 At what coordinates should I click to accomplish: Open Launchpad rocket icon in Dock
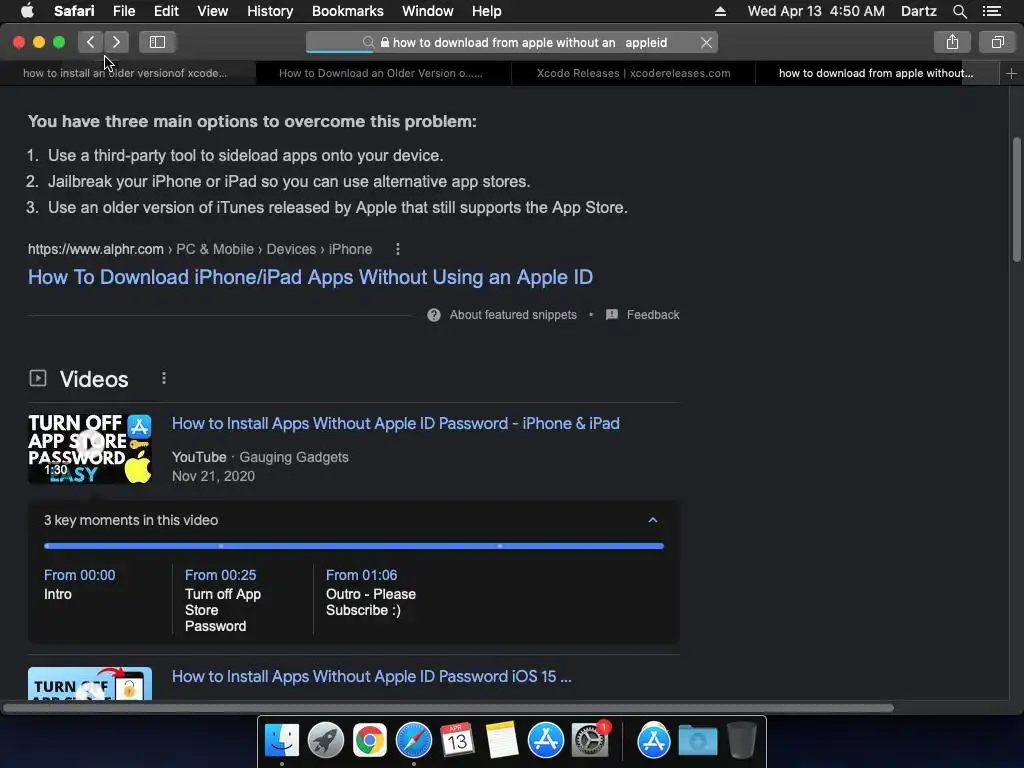[x=325, y=741]
